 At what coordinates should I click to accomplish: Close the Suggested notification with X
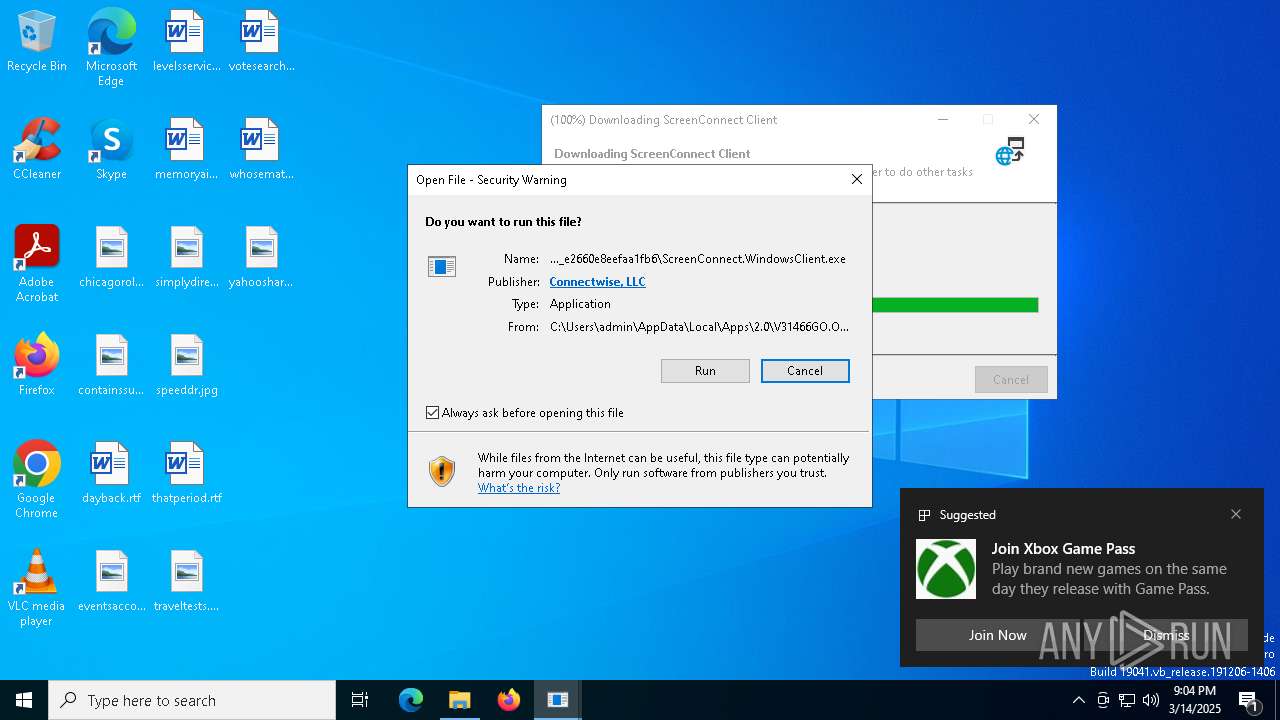(x=1236, y=514)
